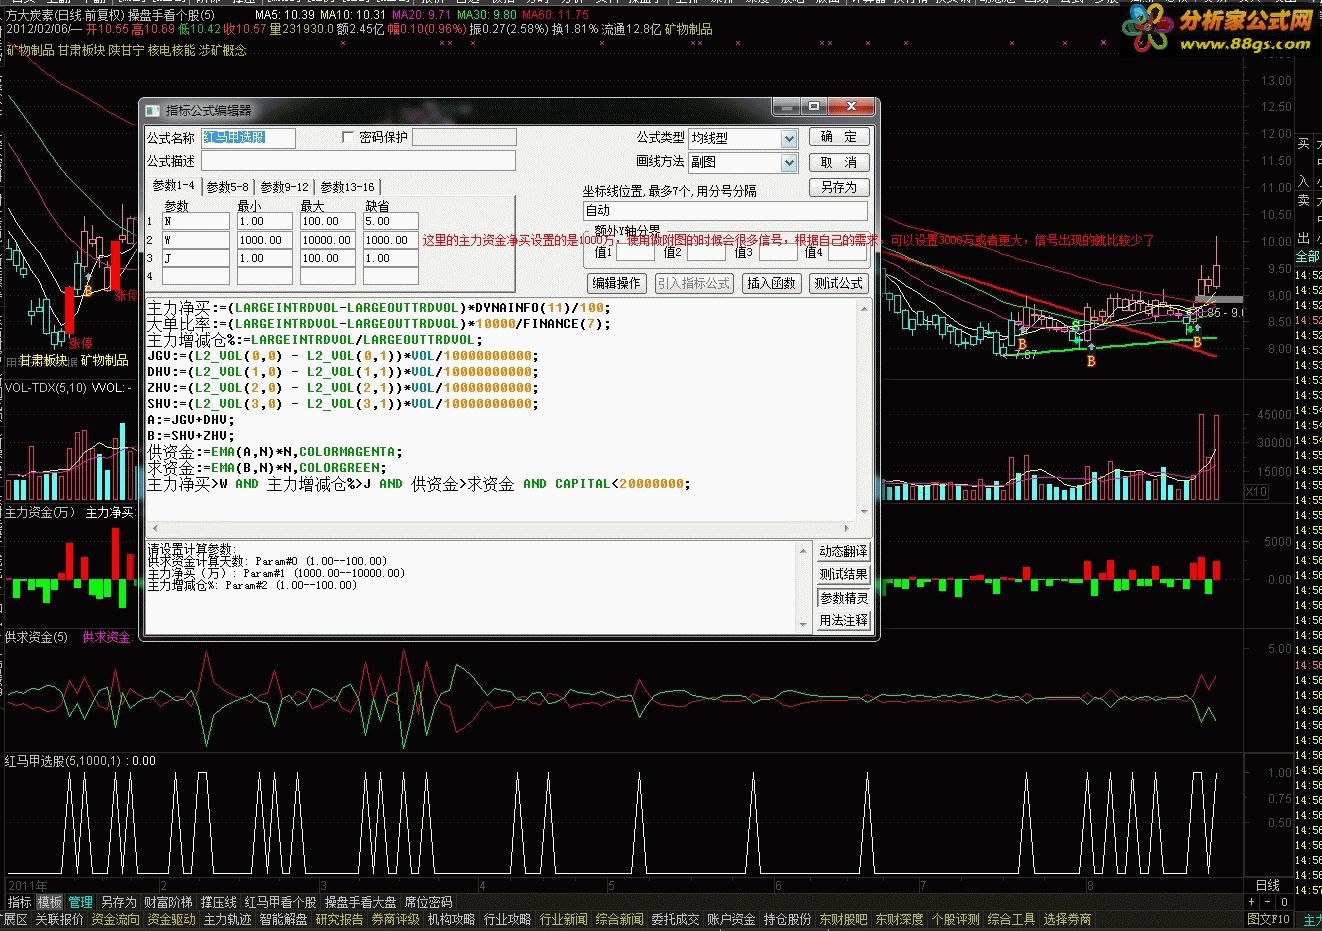Click the 参数精灵 button
This screenshot has height=931, width=1322.
pyautogui.click(x=843, y=598)
